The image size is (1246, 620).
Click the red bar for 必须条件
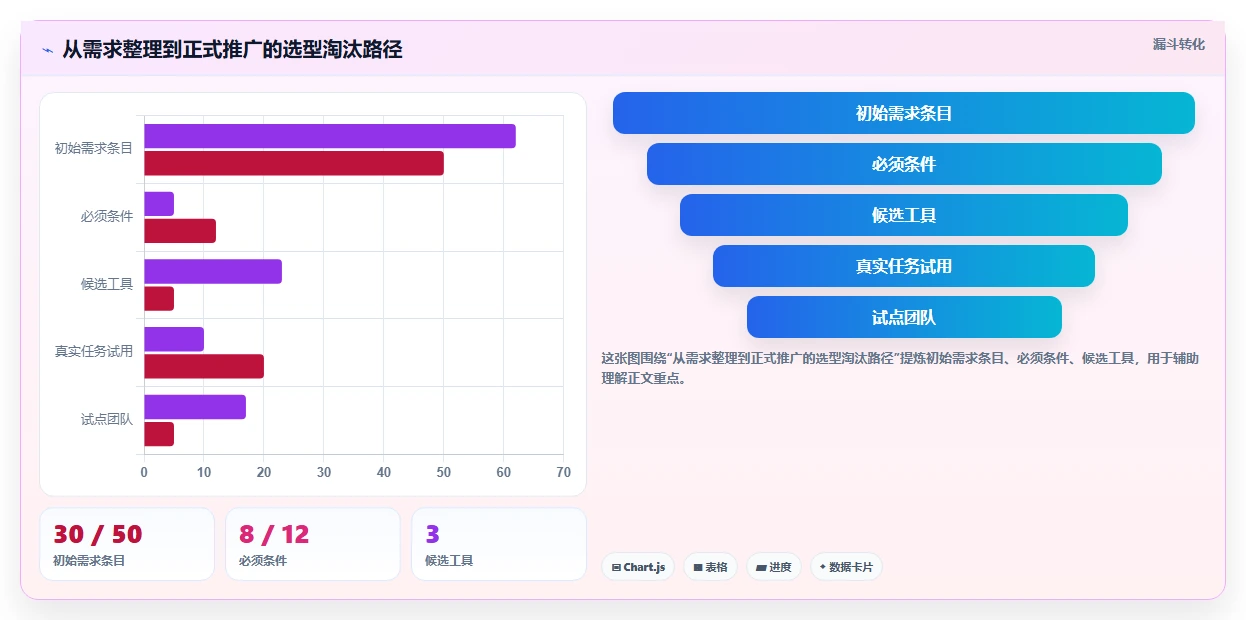(180, 231)
